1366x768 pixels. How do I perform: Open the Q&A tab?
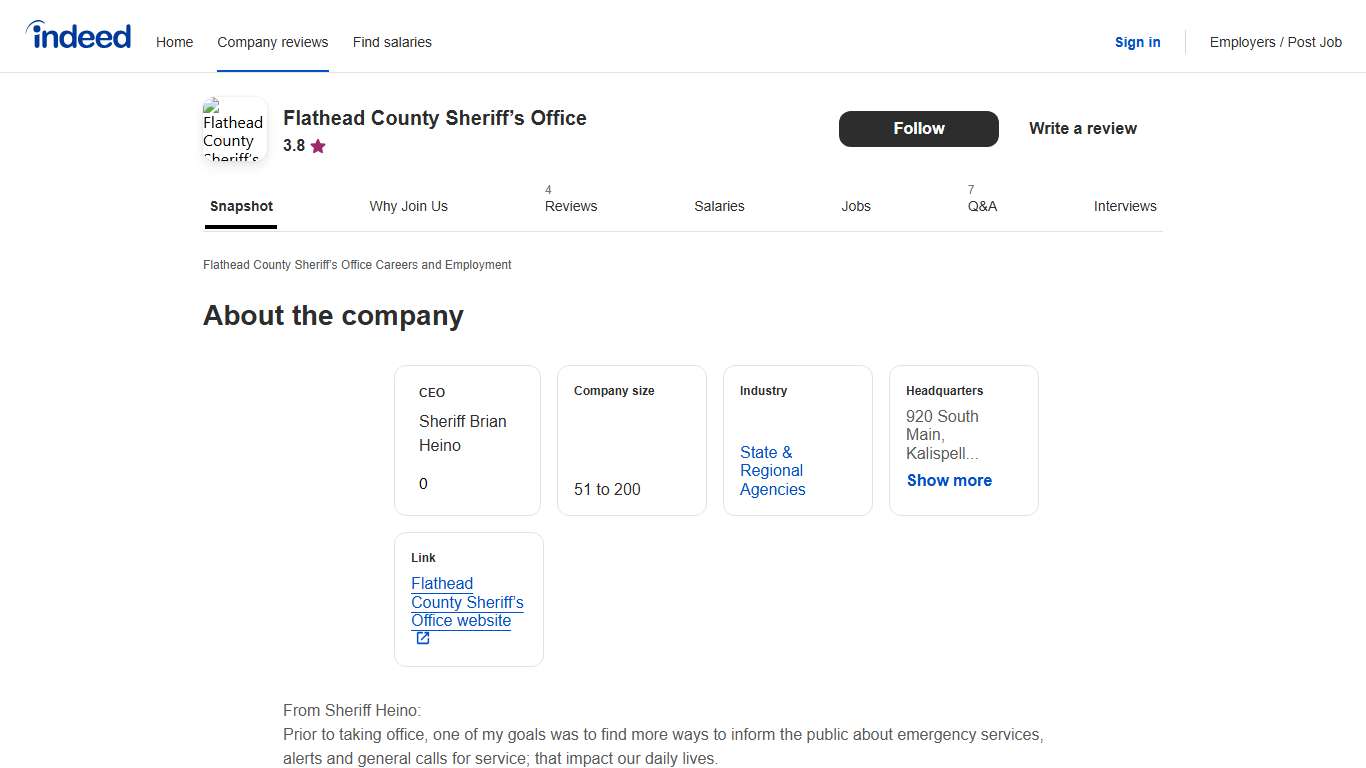pyautogui.click(x=982, y=206)
